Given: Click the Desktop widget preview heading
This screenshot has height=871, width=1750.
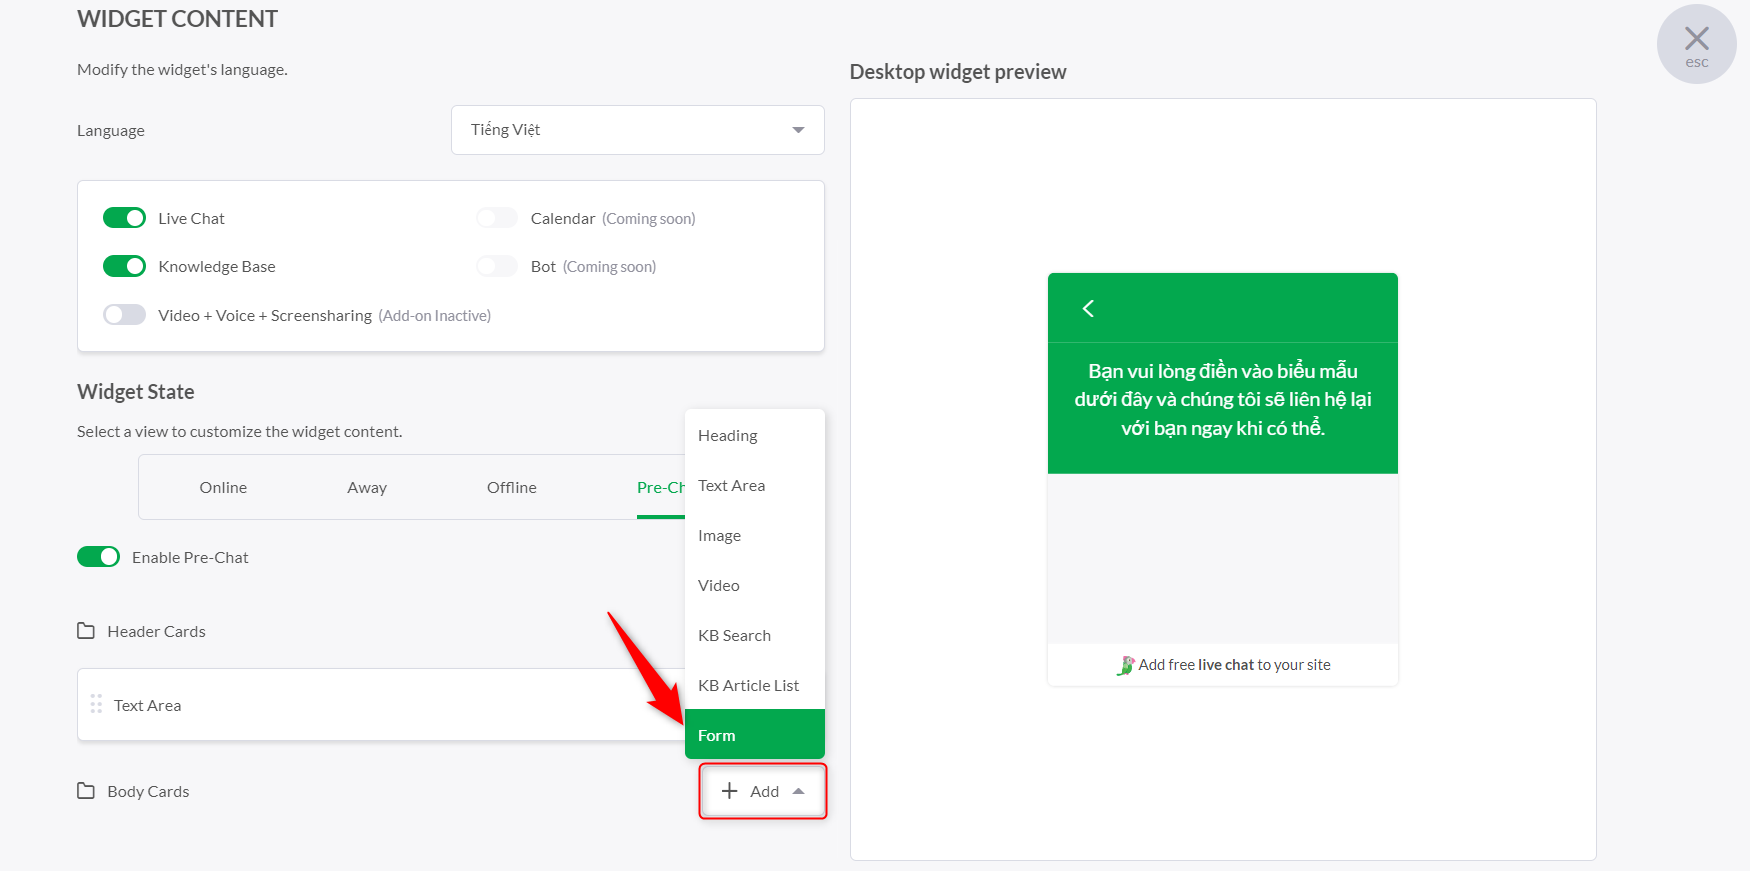Looking at the screenshot, I should tap(958, 72).
